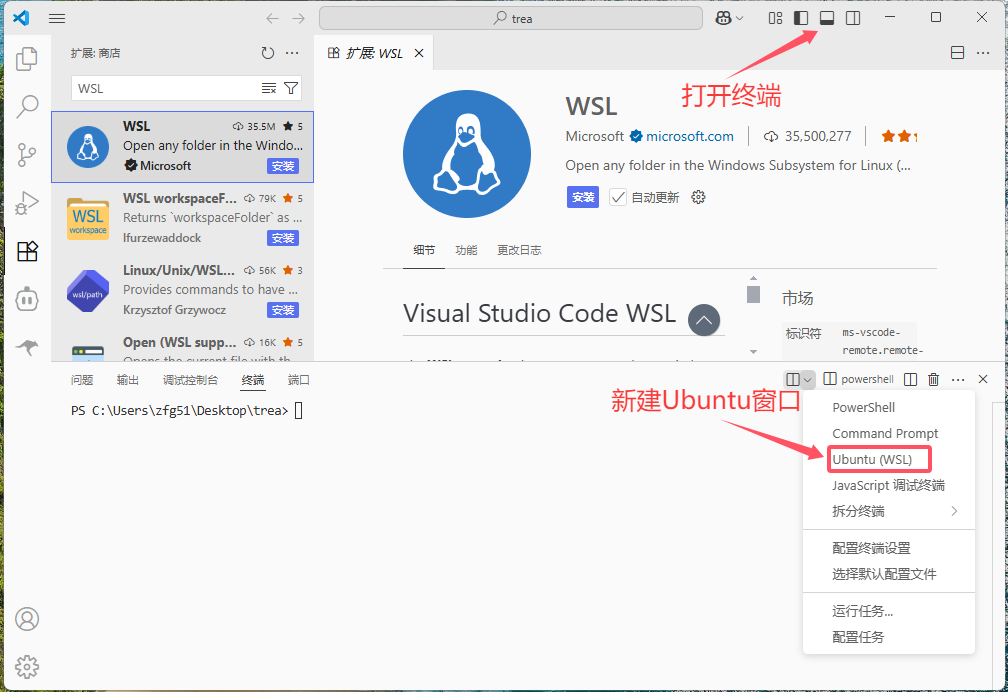Screen dimensions: 1008x692
Task: Select 配置任务 menu item
Action: coord(889,637)
